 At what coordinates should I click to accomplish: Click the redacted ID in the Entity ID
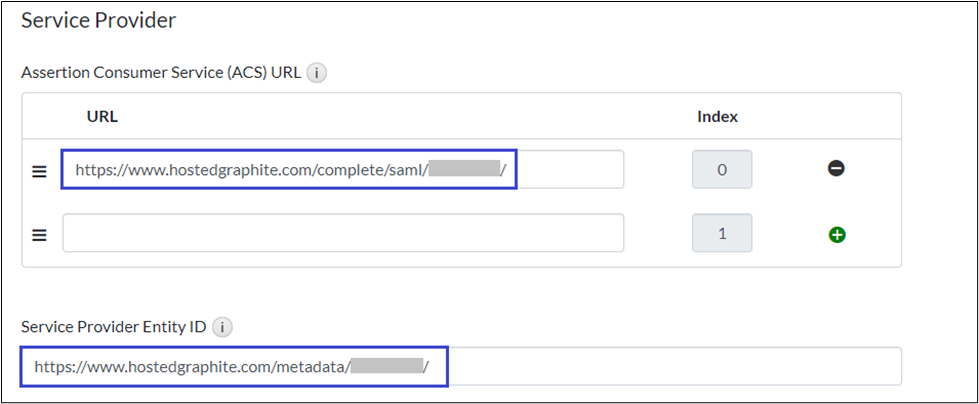(387, 367)
